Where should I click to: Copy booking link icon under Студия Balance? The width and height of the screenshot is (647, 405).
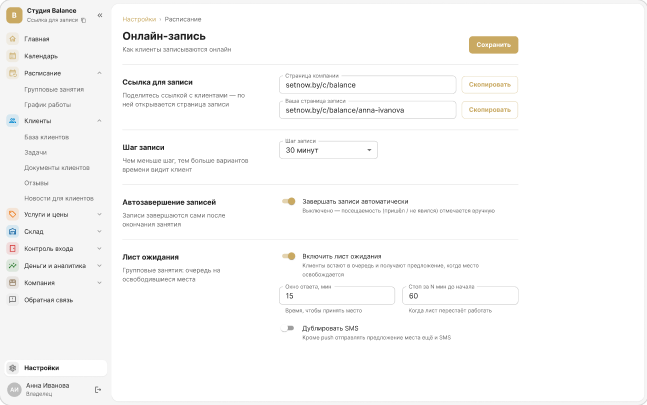click(83, 20)
